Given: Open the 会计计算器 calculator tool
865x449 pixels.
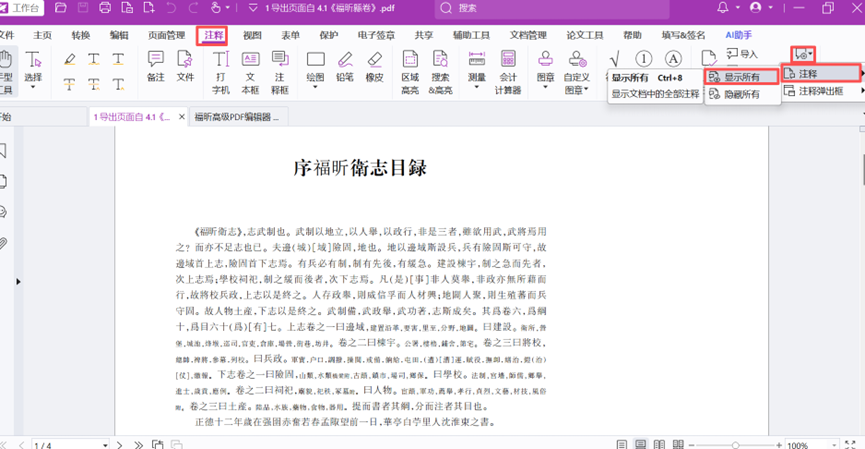Looking at the screenshot, I should click(x=508, y=67).
